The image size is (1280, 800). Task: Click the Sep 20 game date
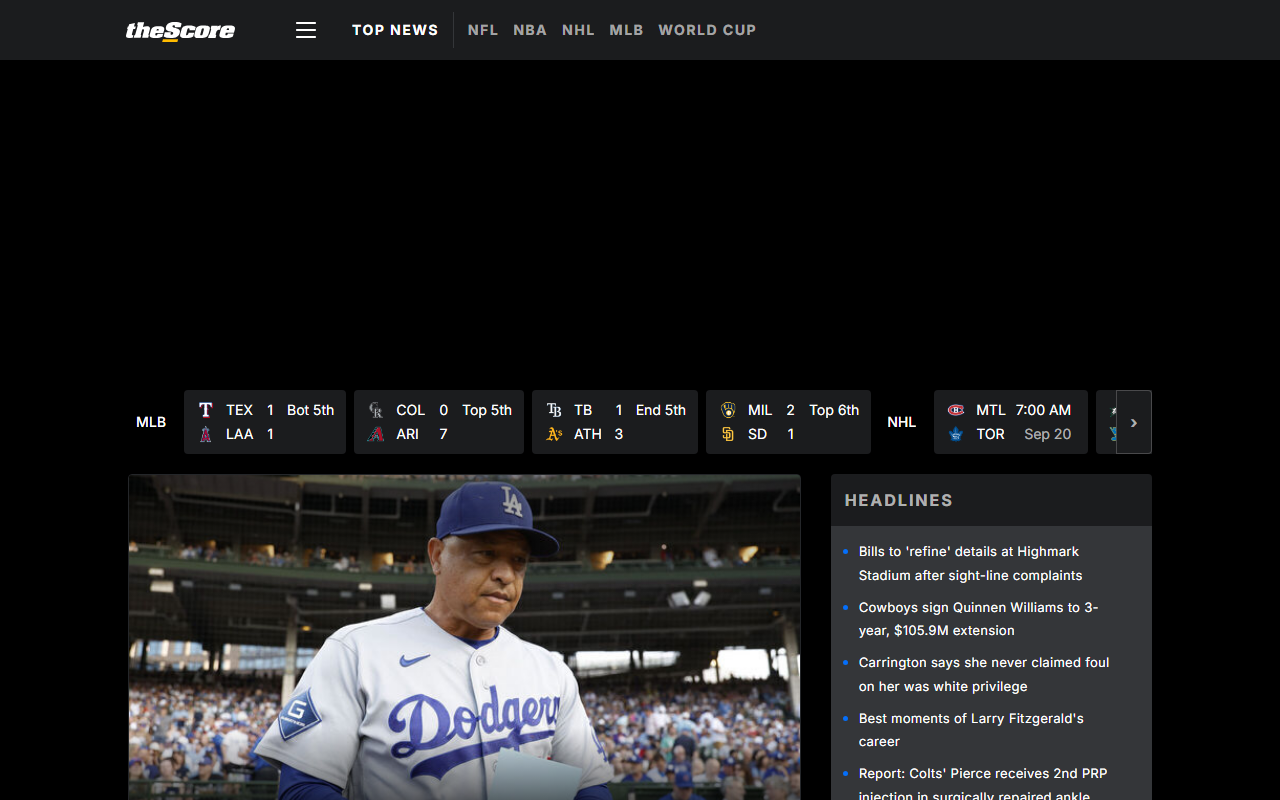tap(1047, 434)
